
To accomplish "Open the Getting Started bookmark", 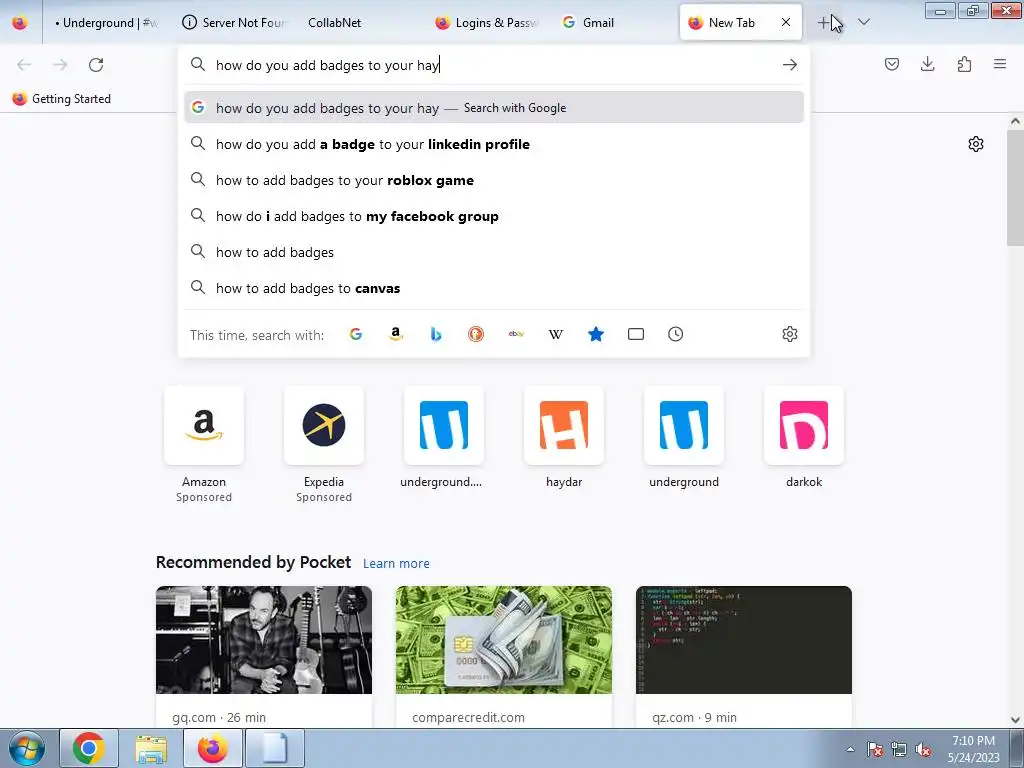I will coord(61,99).
